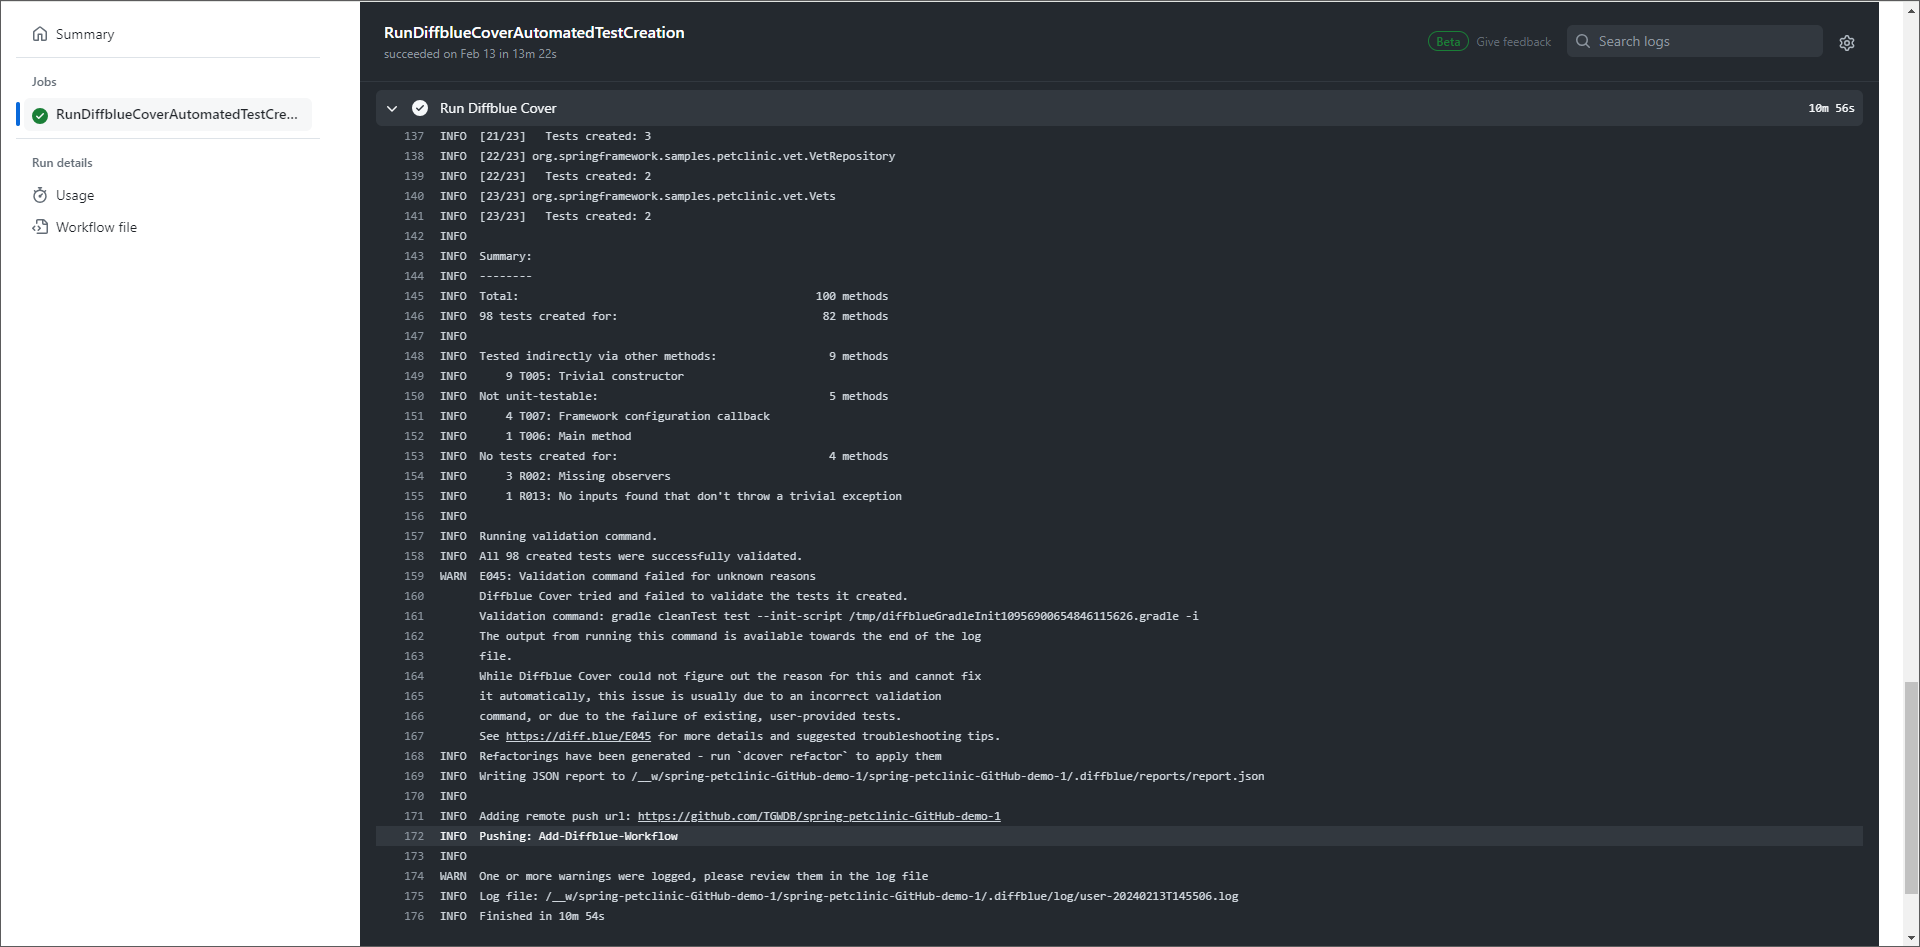
Task: Click log line number 145
Action: tap(414, 296)
